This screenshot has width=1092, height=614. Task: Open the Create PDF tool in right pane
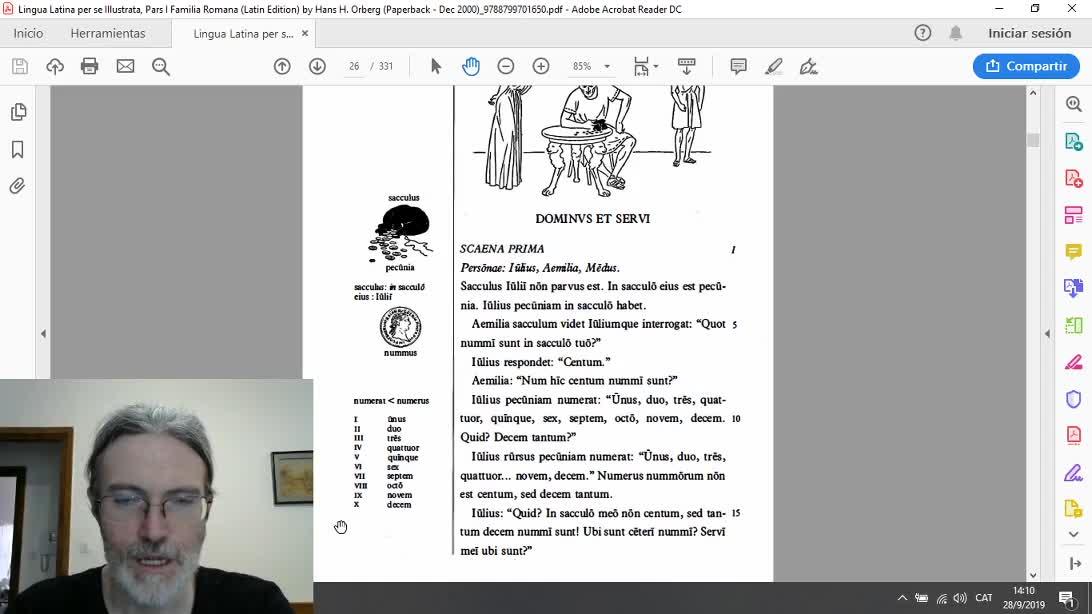pos(1073,178)
